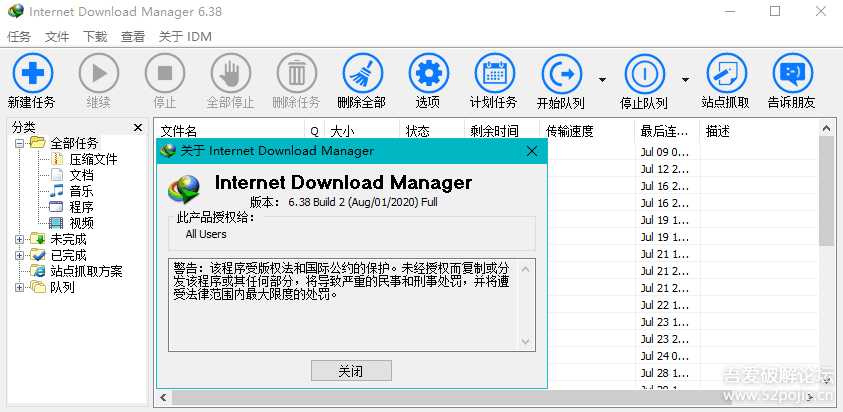Open 停止队列 dropdown arrow
The width and height of the screenshot is (843, 412).
[x=685, y=80]
